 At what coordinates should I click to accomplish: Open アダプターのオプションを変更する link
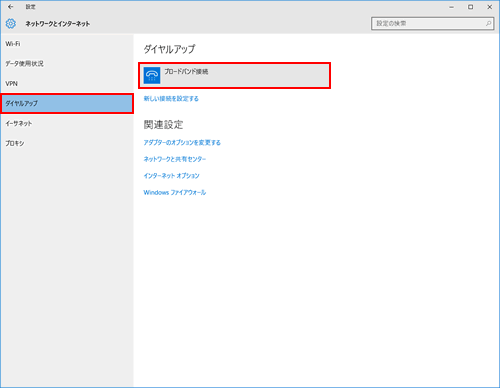click(182, 143)
